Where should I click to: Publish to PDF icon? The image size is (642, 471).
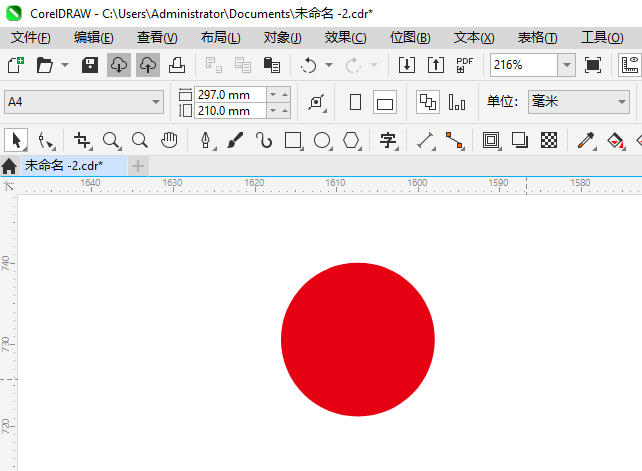(465, 65)
